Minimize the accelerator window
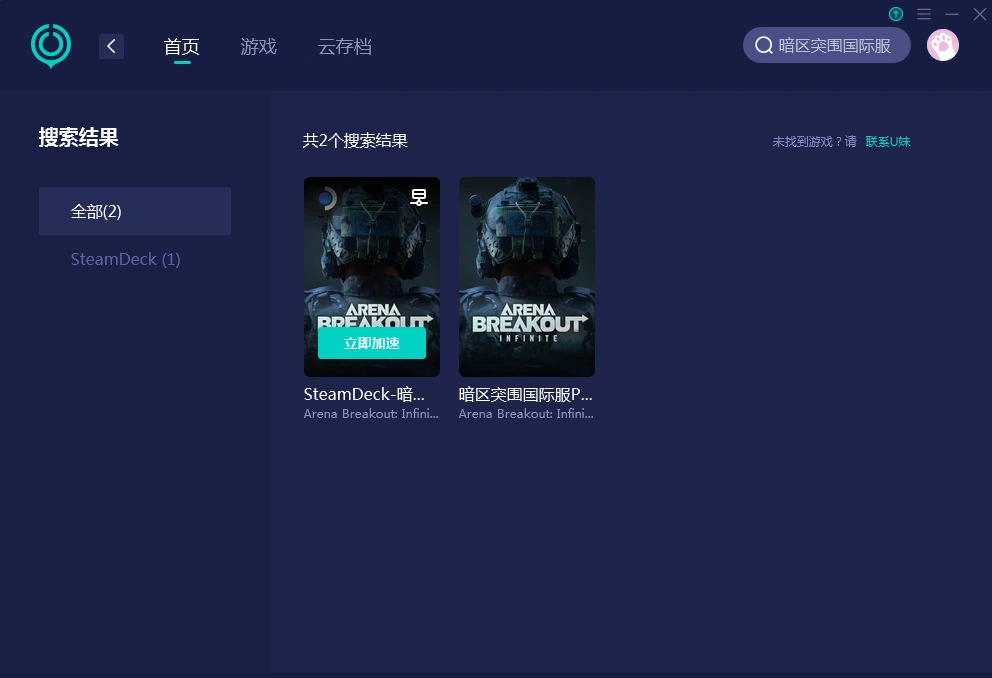Viewport: 992px width, 678px height. pos(952,14)
